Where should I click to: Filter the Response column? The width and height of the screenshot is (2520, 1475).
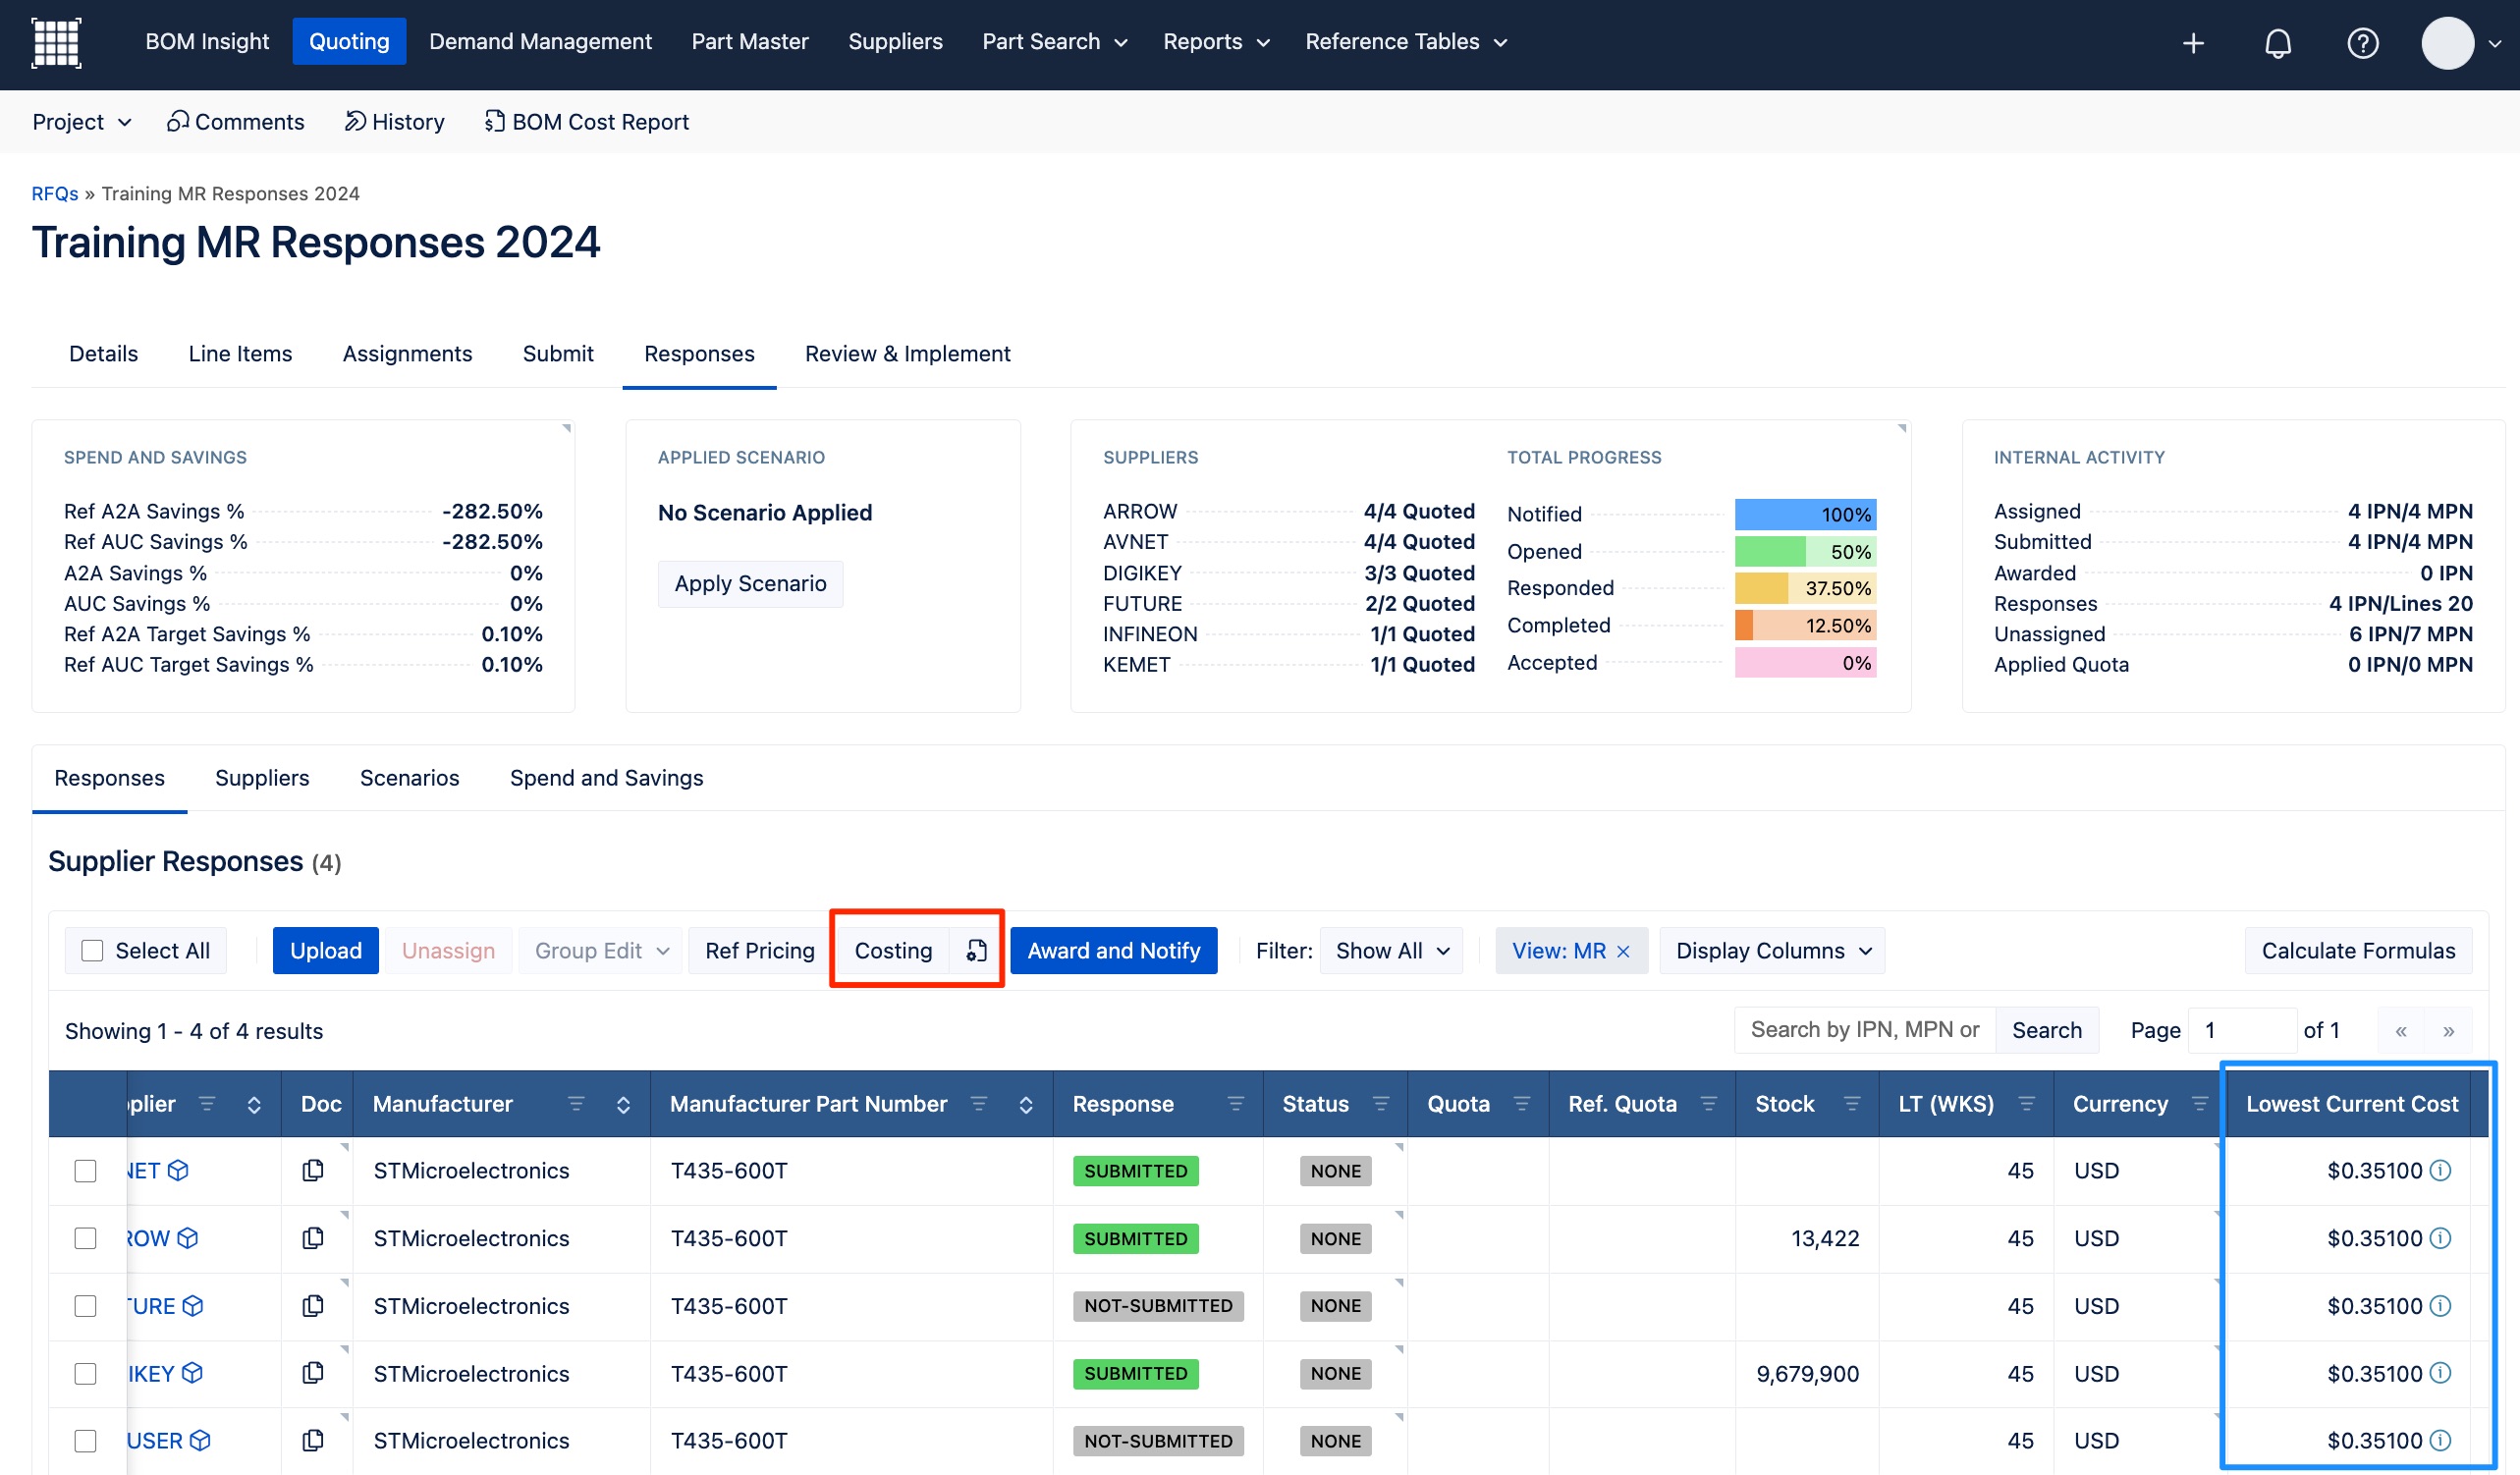[1236, 1104]
